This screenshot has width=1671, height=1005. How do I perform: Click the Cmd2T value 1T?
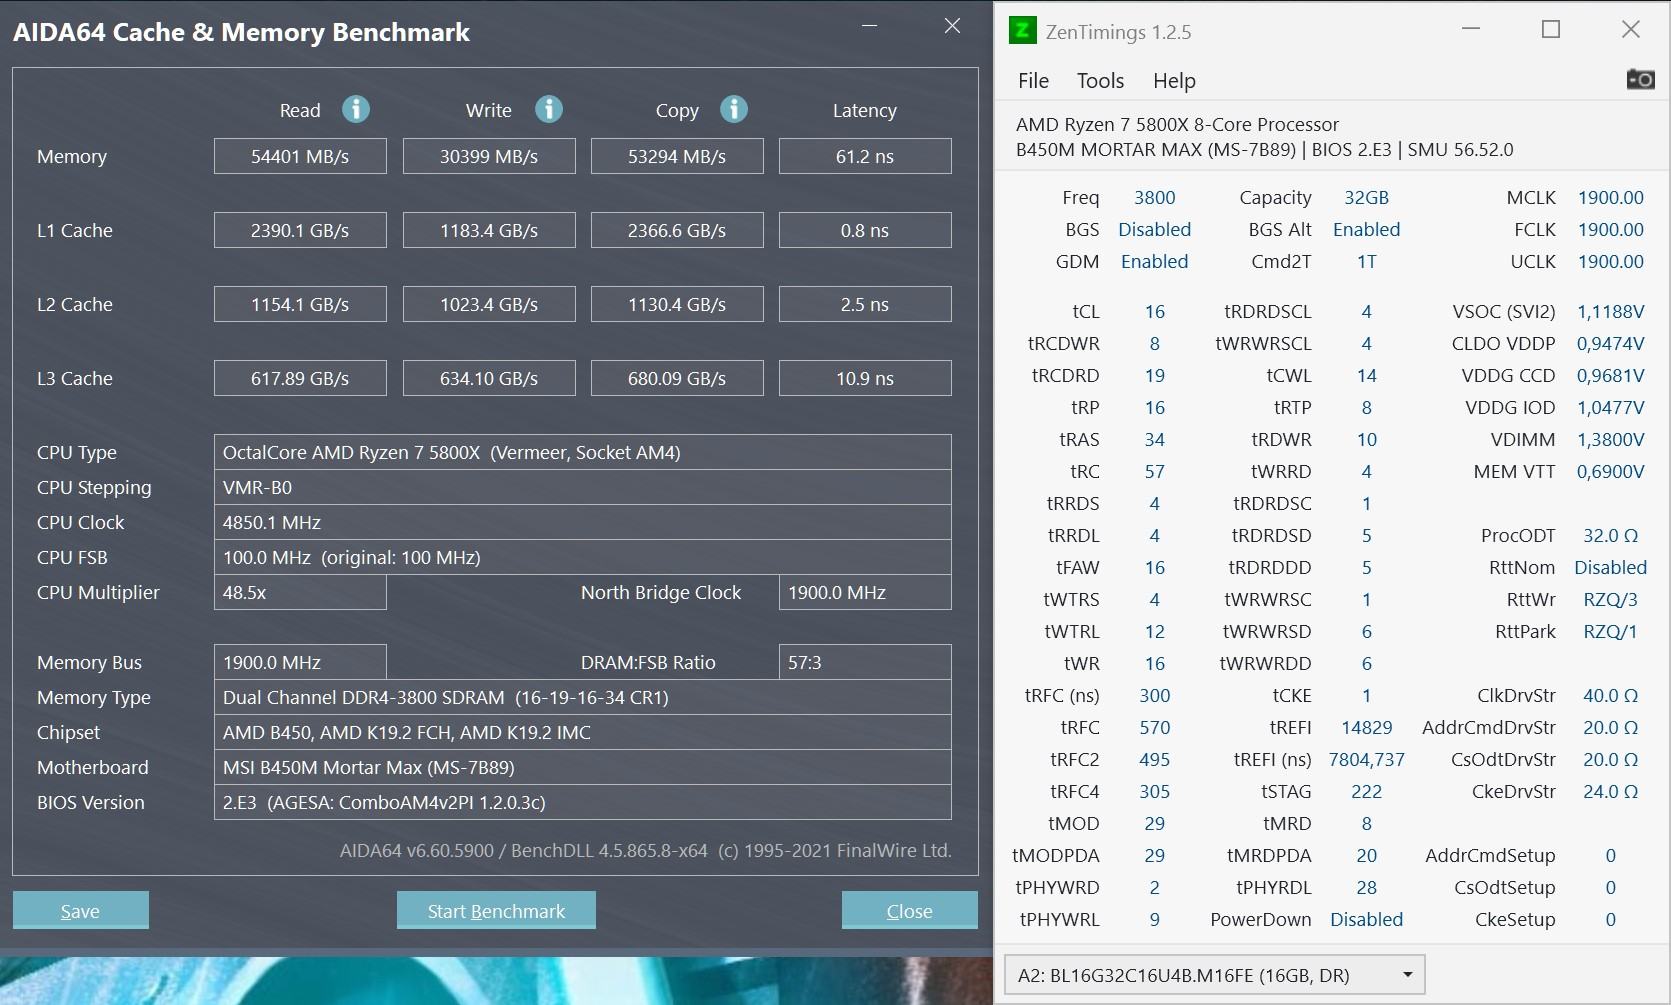pos(1366,261)
